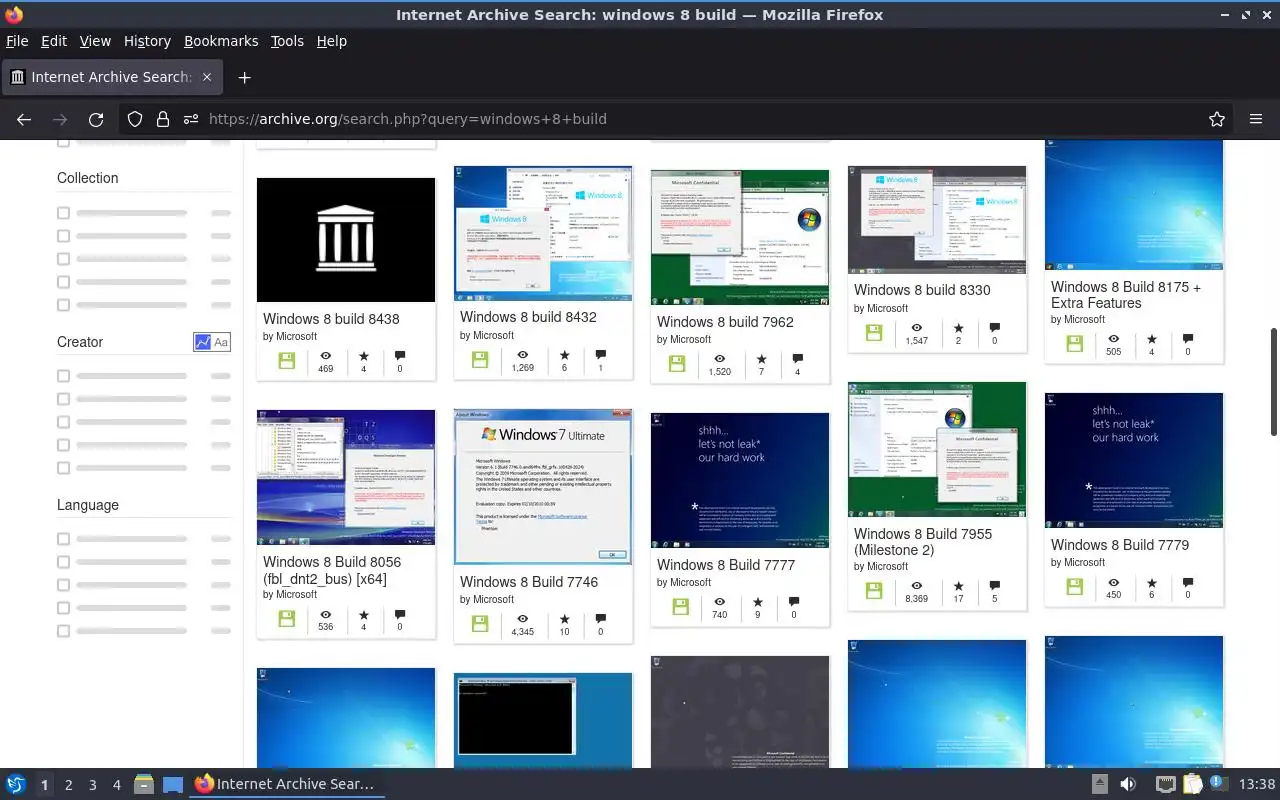Click software icon on Windows 8 Build 8056 card
The width and height of the screenshot is (1280, 800).
(287, 619)
